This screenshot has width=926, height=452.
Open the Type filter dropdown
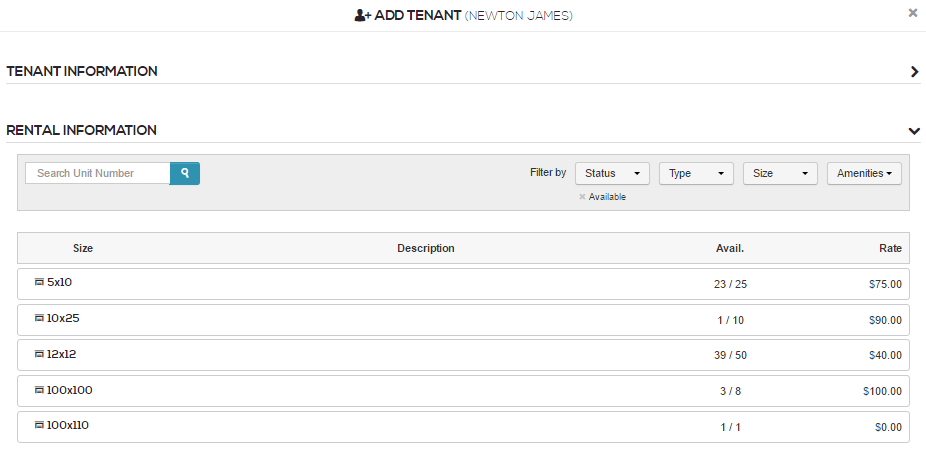pyautogui.click(x=696, y=173)
